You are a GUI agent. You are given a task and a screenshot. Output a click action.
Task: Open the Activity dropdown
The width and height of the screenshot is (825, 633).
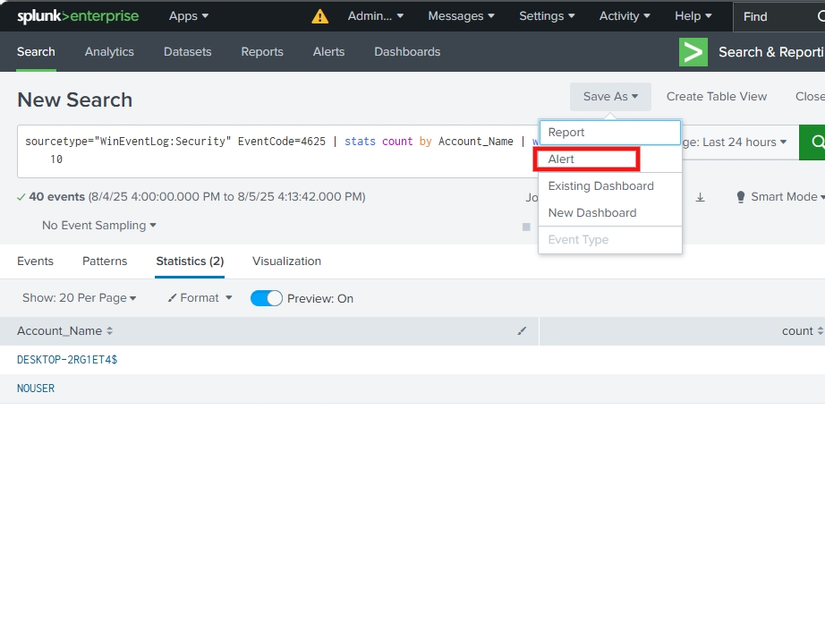(x=625, y=16)
